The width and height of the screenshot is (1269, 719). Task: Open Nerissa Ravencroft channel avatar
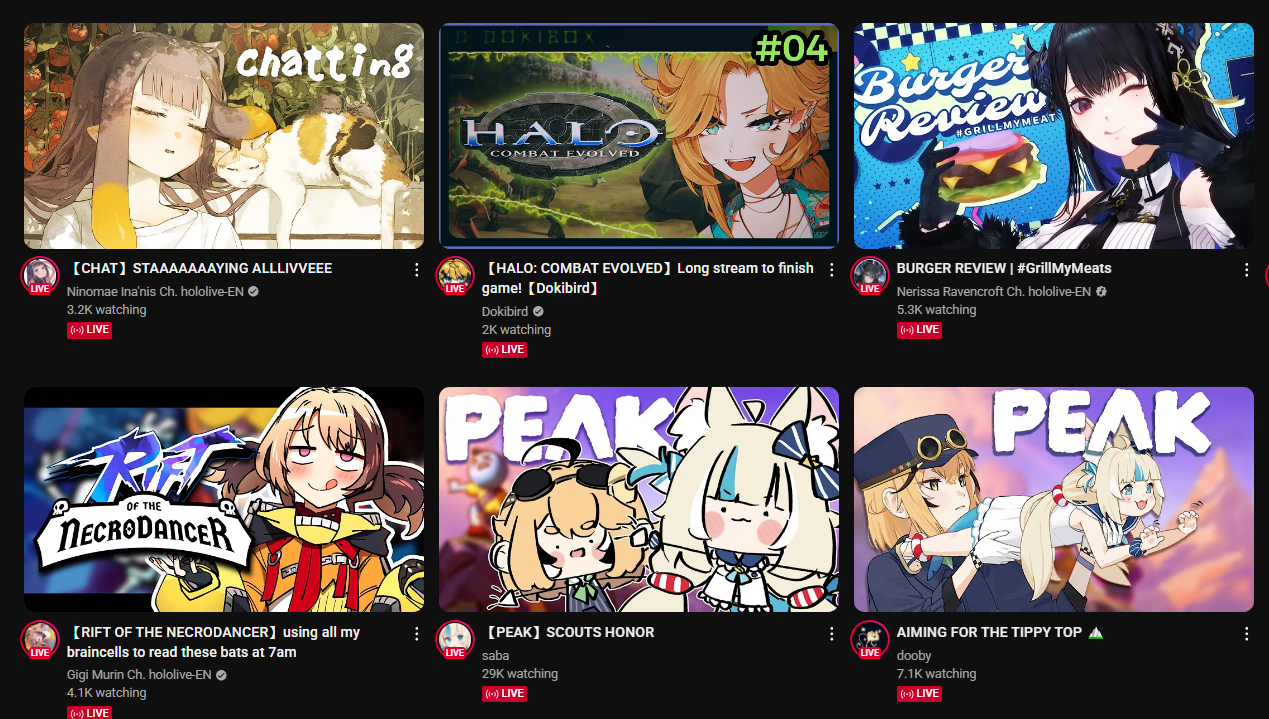click(x=870, y=275)
